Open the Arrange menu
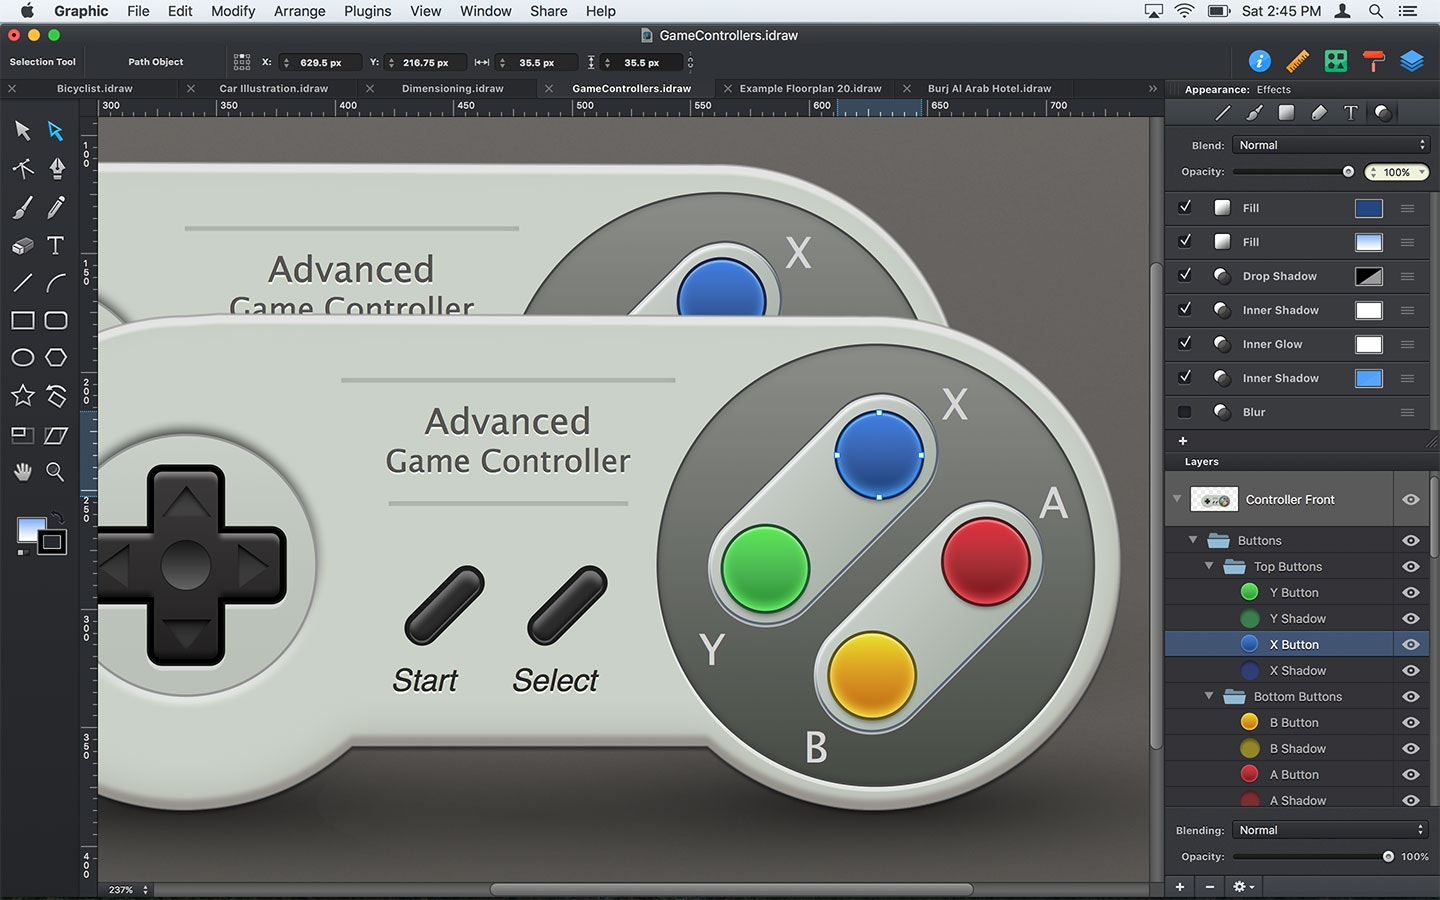The image size is (1440, 900). pyautogui.click(x=299, y=11)
